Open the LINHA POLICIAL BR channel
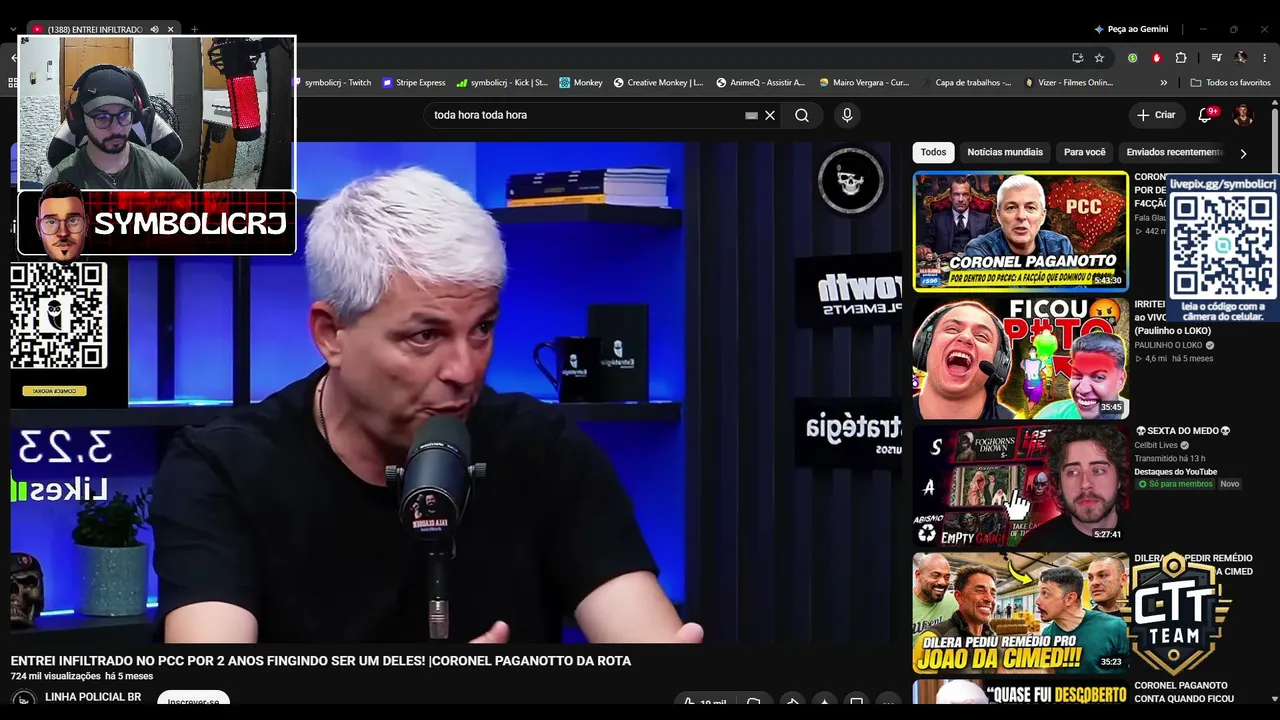The width and height of the screenshot is (1280, 720). coord(93,697)
